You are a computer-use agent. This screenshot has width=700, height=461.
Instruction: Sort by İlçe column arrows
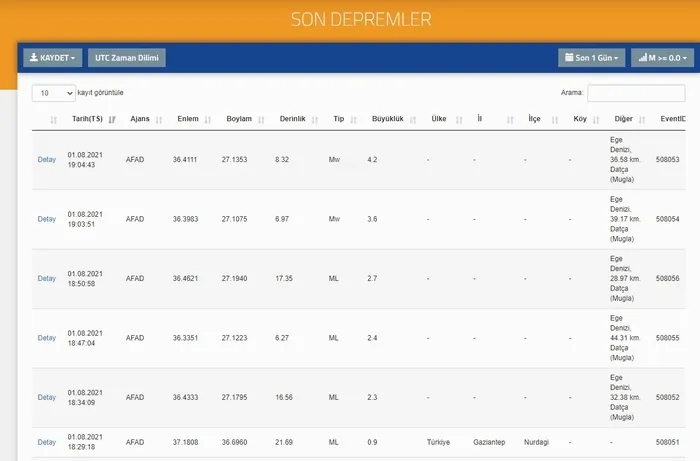[554, 120]
